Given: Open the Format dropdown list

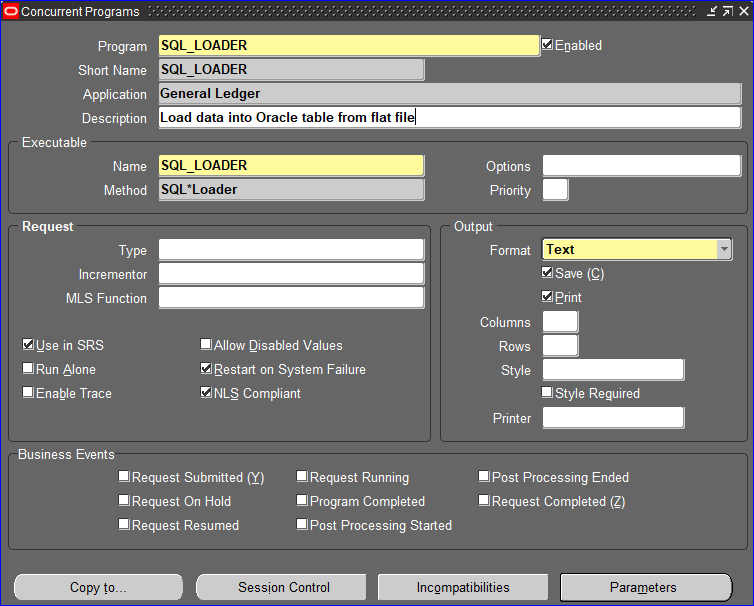Looking at the screenshot, I should (x=724, y=250).
